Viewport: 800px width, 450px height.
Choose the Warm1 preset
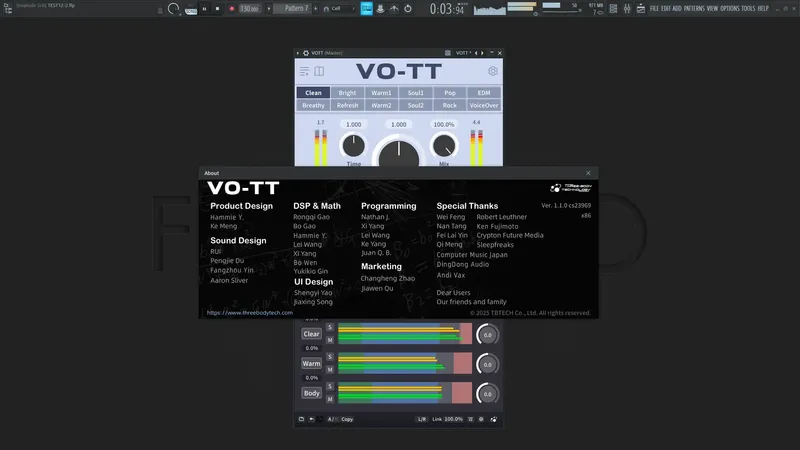(x=381, y=93)
